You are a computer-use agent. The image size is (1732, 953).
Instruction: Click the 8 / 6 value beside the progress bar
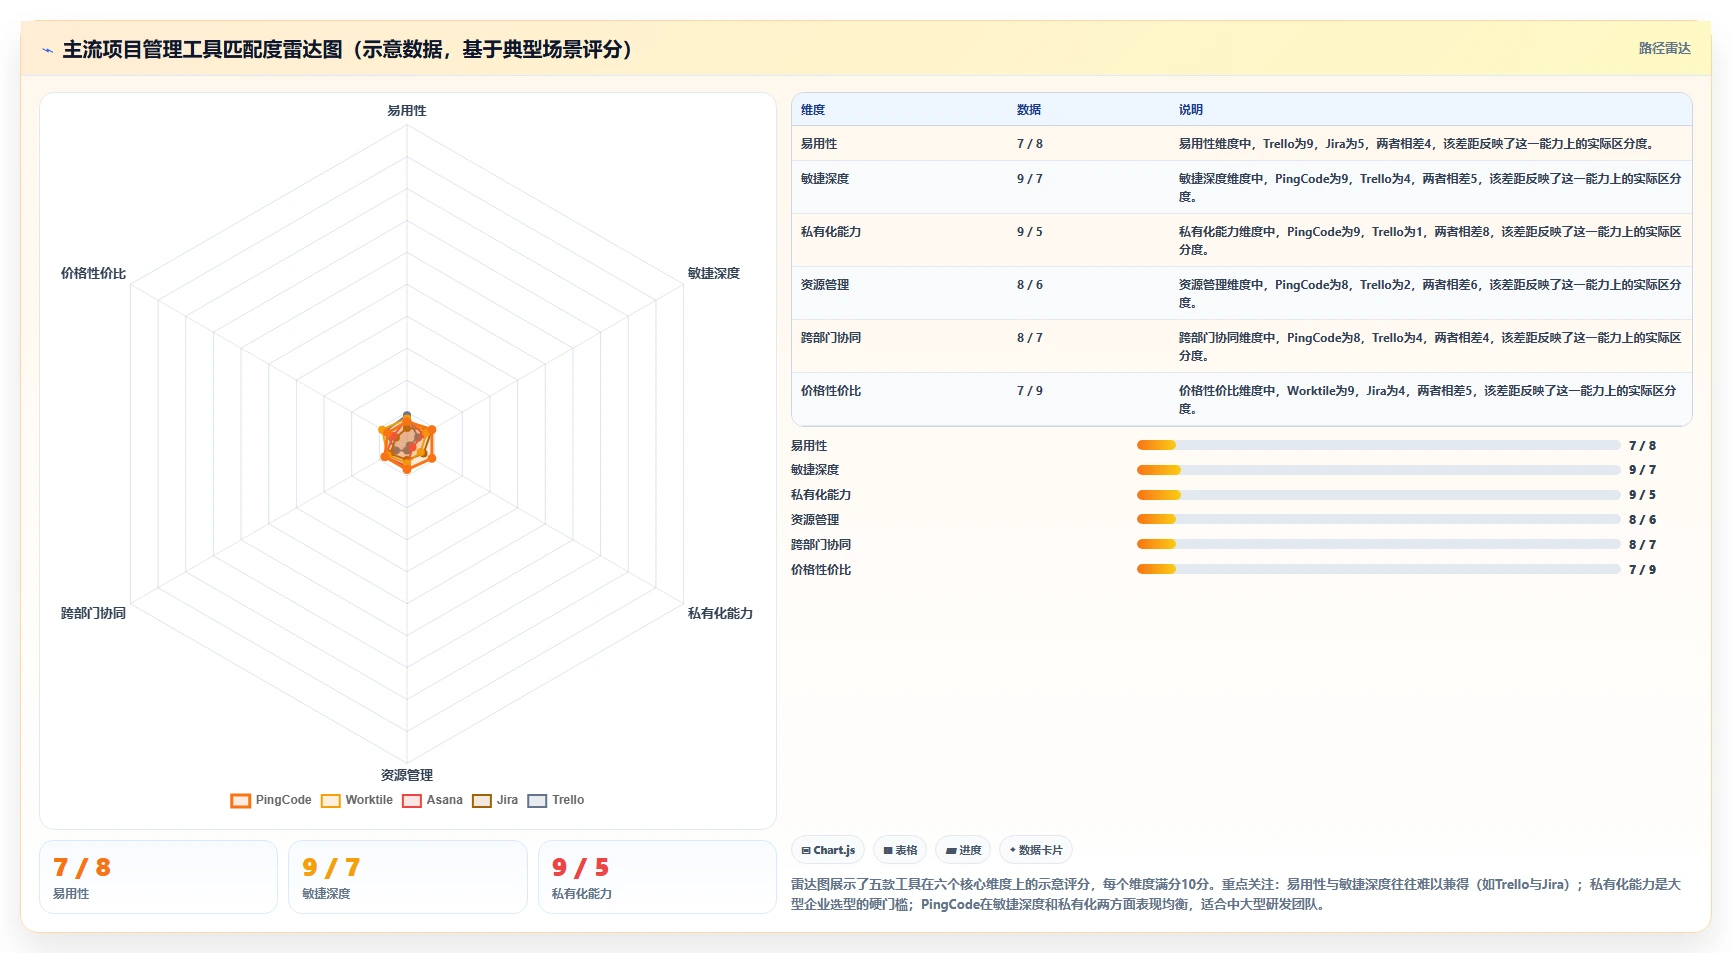point(1642,520)
